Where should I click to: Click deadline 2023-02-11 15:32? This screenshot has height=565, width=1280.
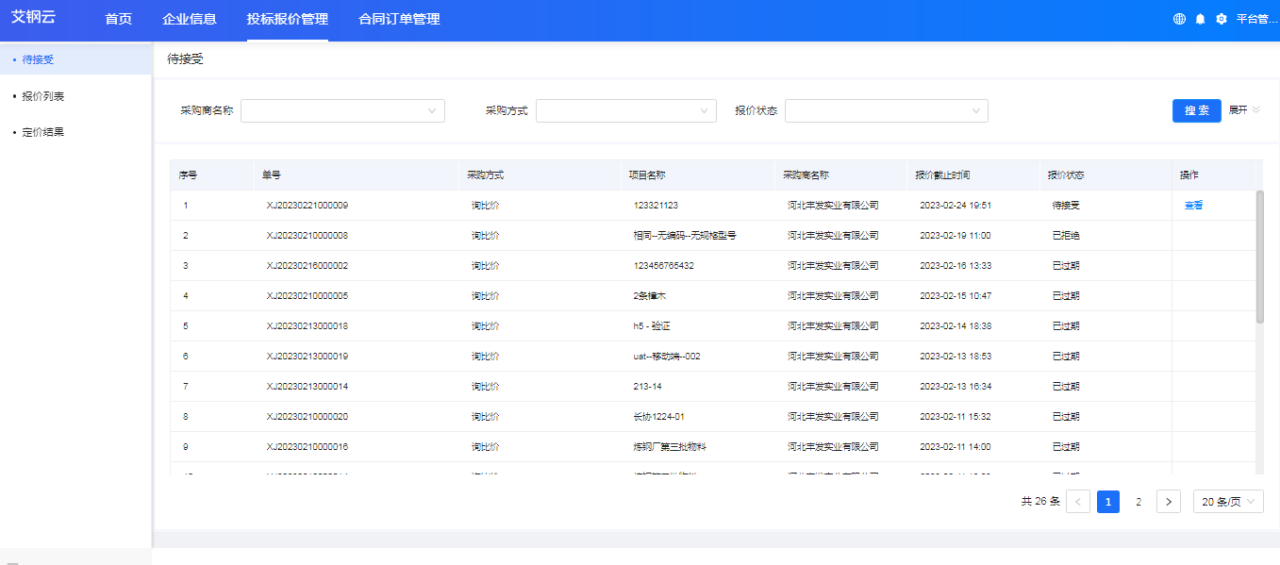955,416
